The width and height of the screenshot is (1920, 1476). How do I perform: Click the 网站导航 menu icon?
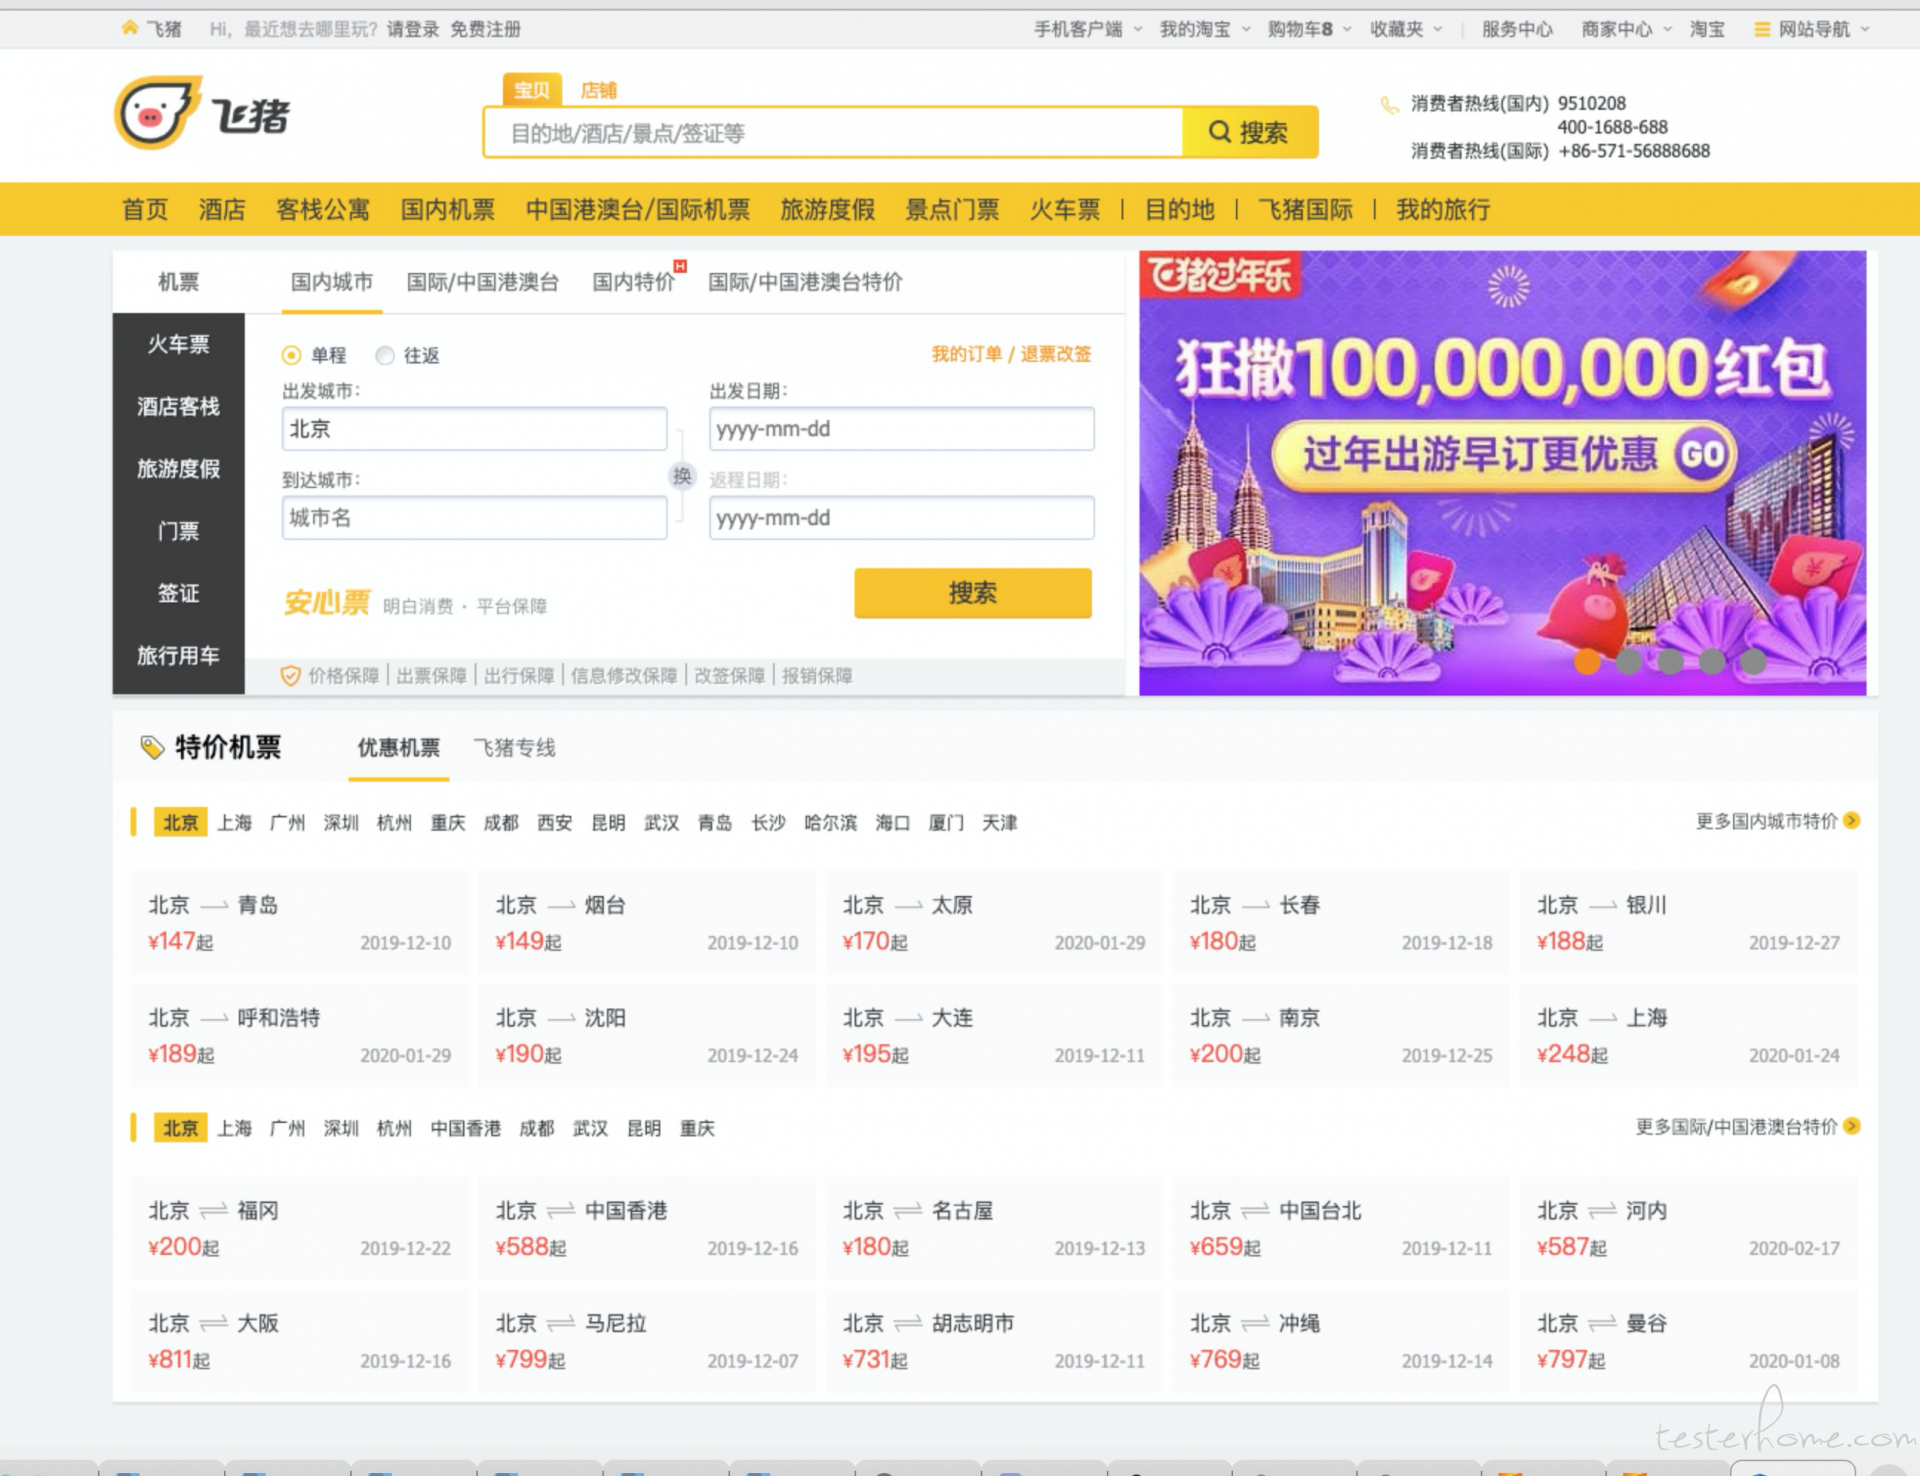point(1762,29)
